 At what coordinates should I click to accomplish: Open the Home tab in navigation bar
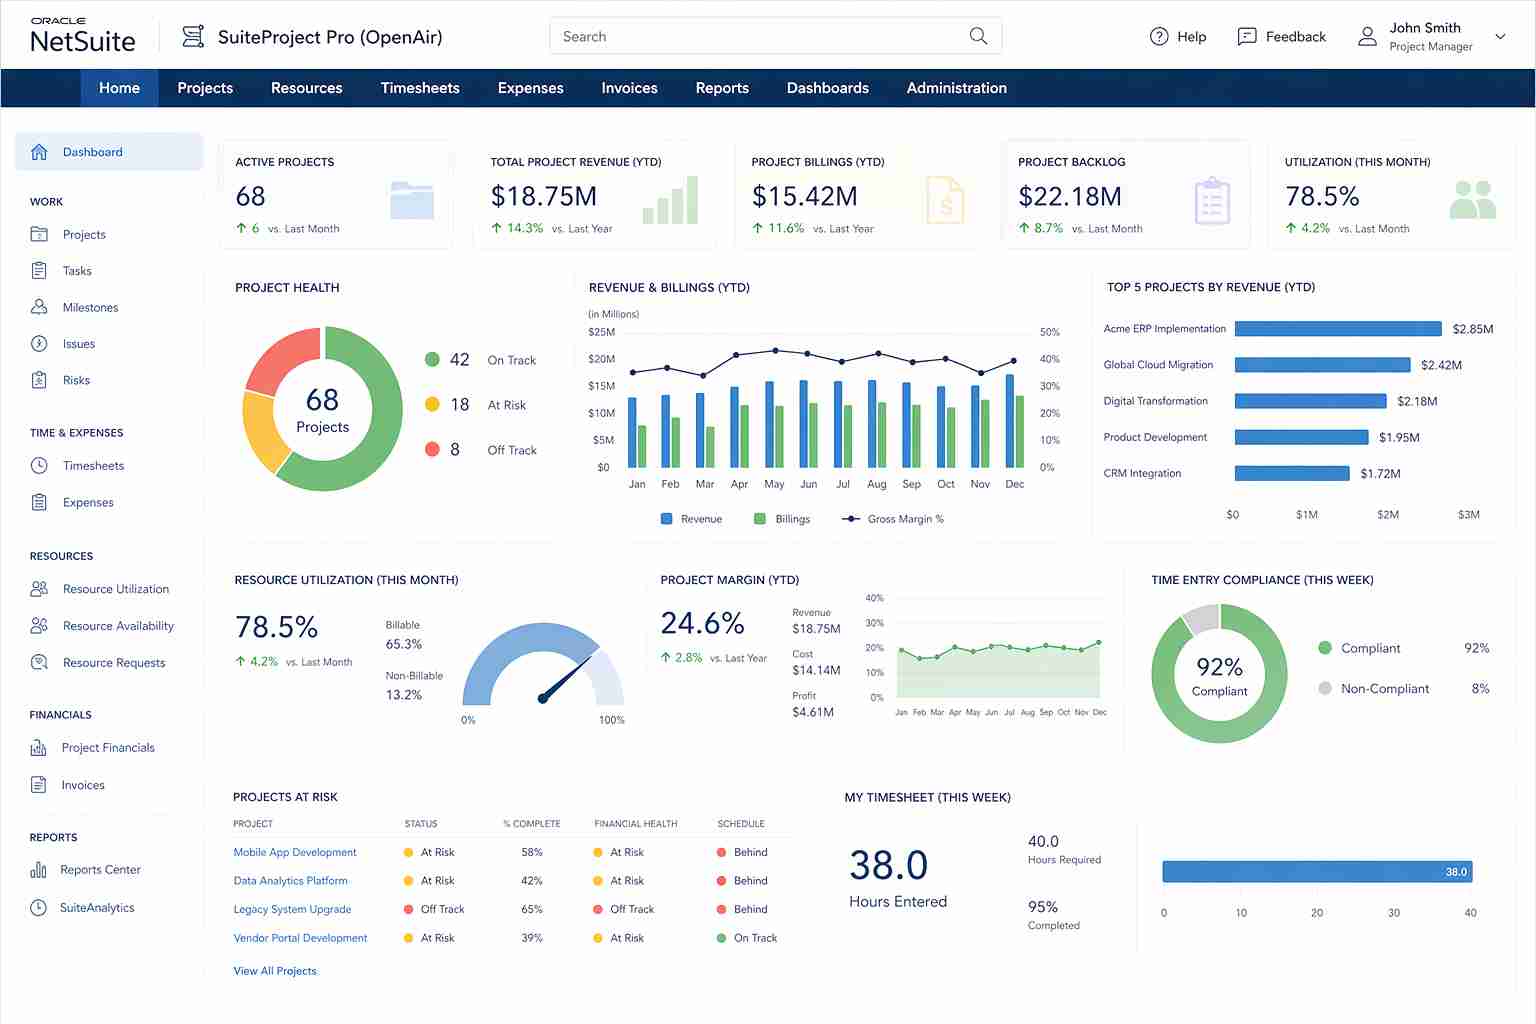click(x=119, y=88)
